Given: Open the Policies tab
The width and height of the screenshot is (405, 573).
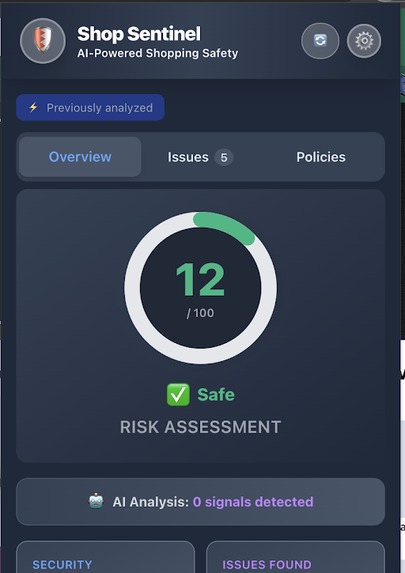Looking at the screenshot, I should coord(321,157).
